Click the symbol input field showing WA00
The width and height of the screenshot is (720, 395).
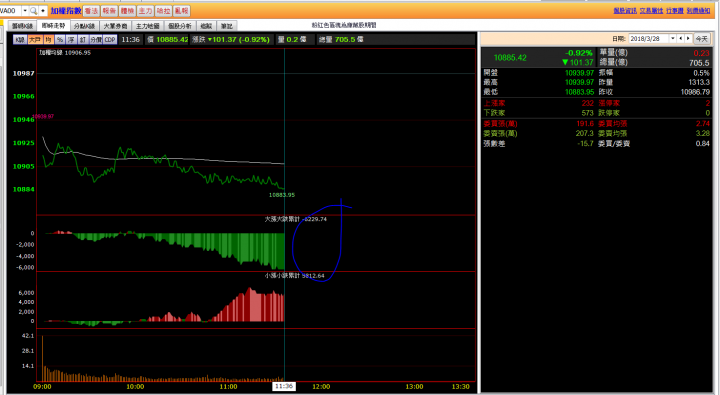10,11
